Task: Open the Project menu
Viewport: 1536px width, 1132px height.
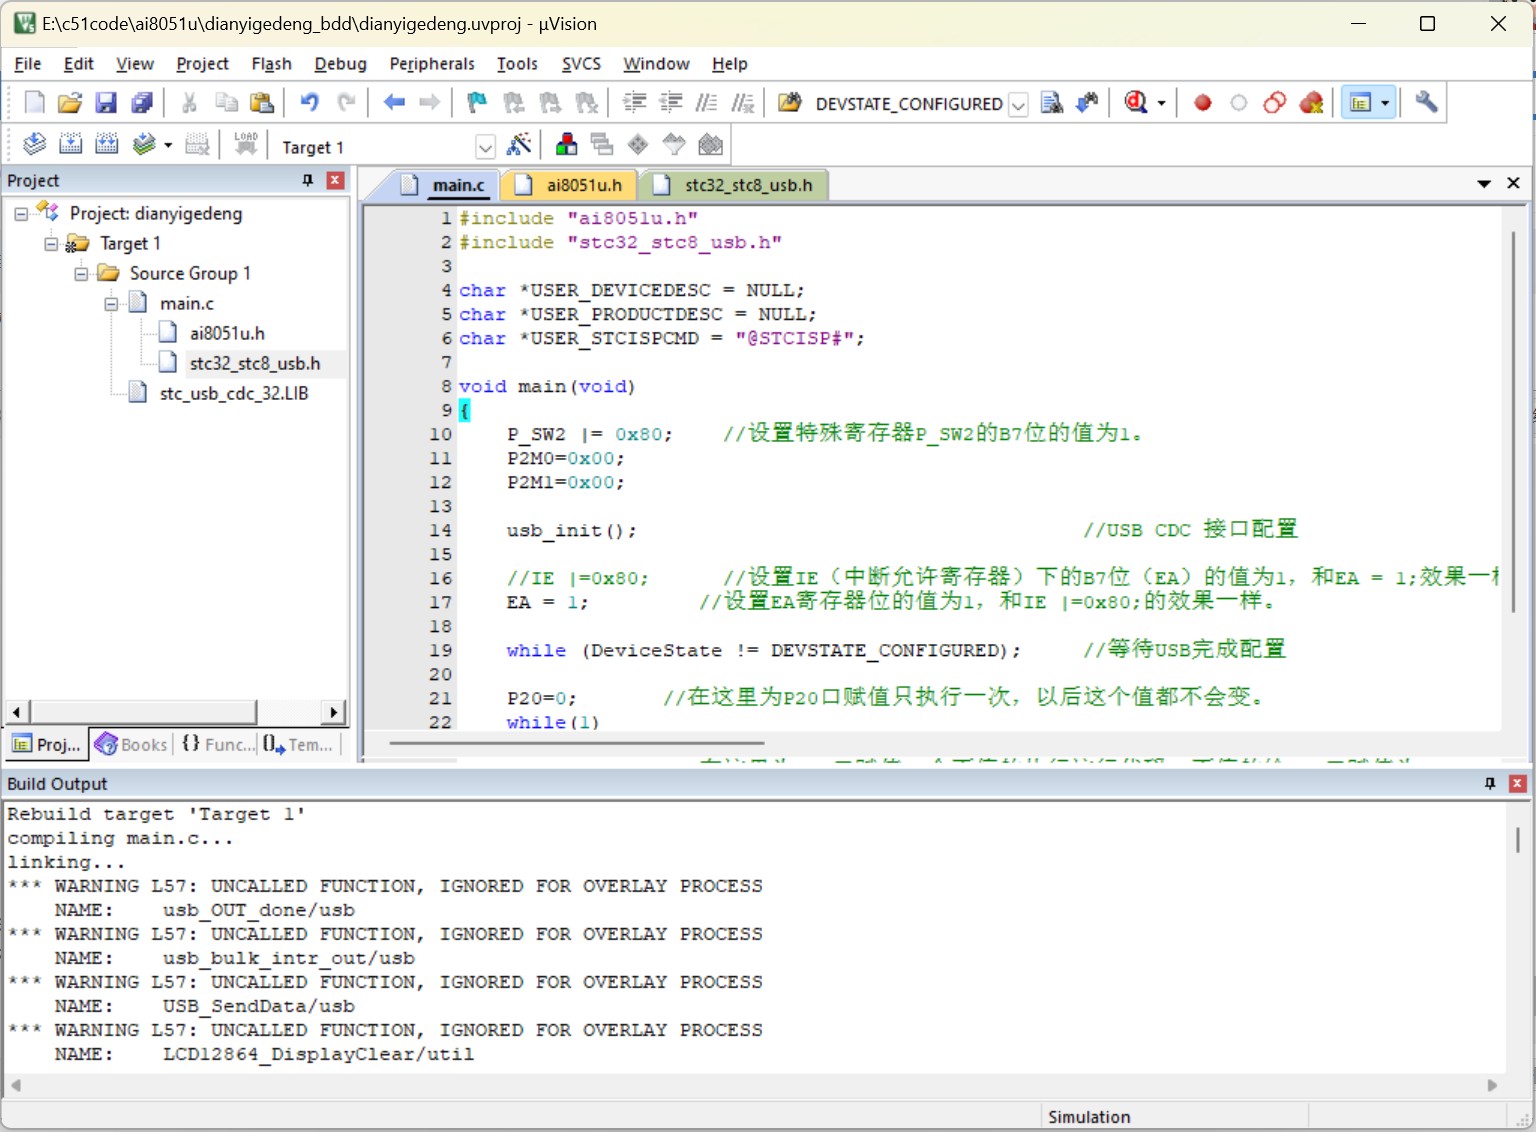Action: pos(202,64)
